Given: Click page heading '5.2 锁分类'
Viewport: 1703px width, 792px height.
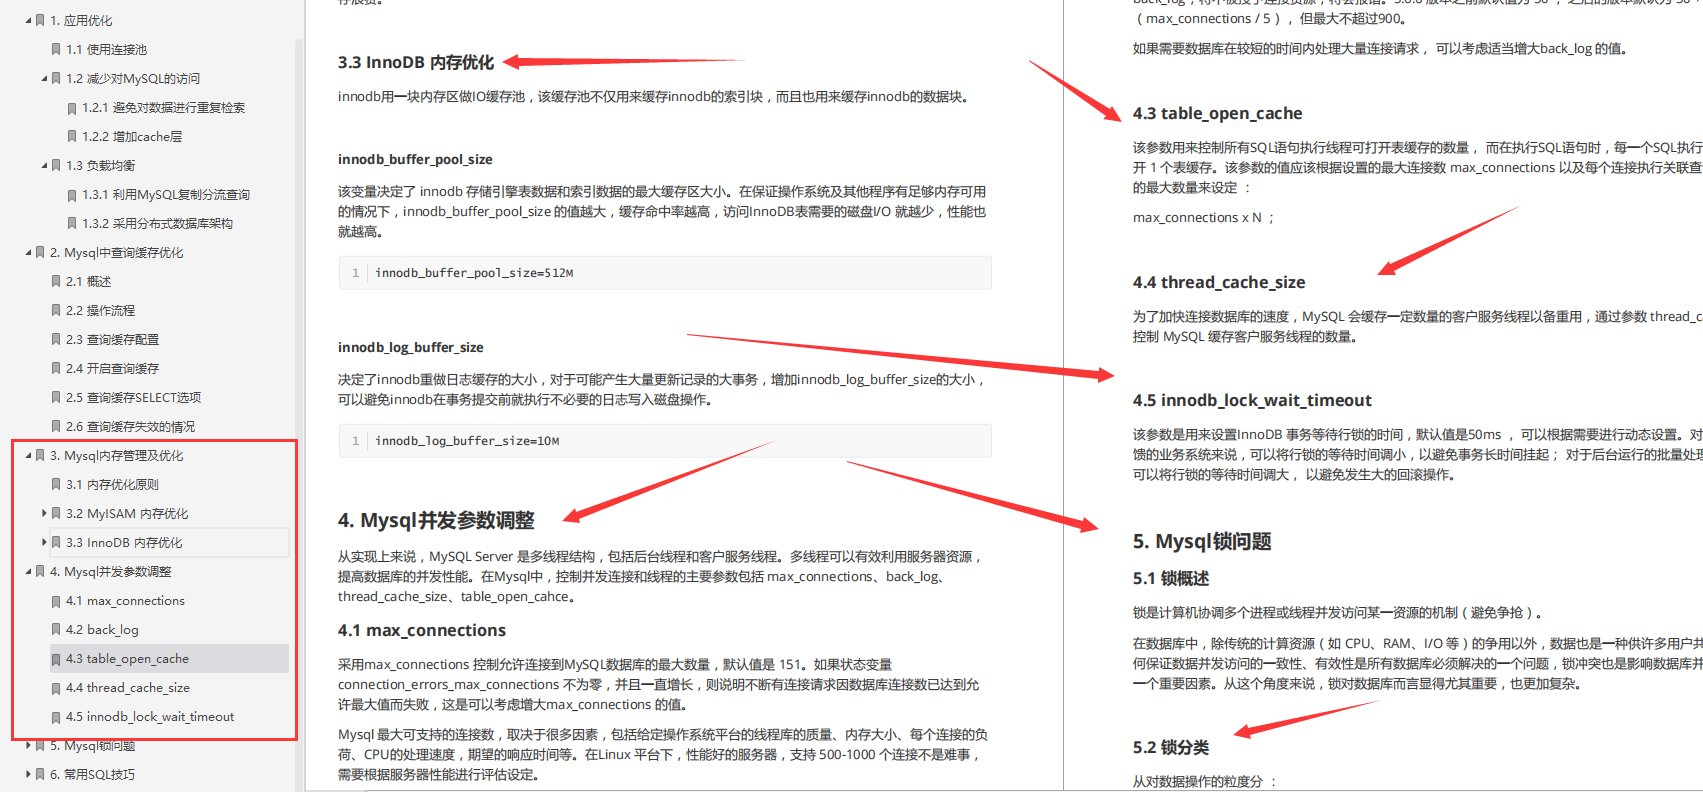Looking at the screenshot, I should 1171,747.
